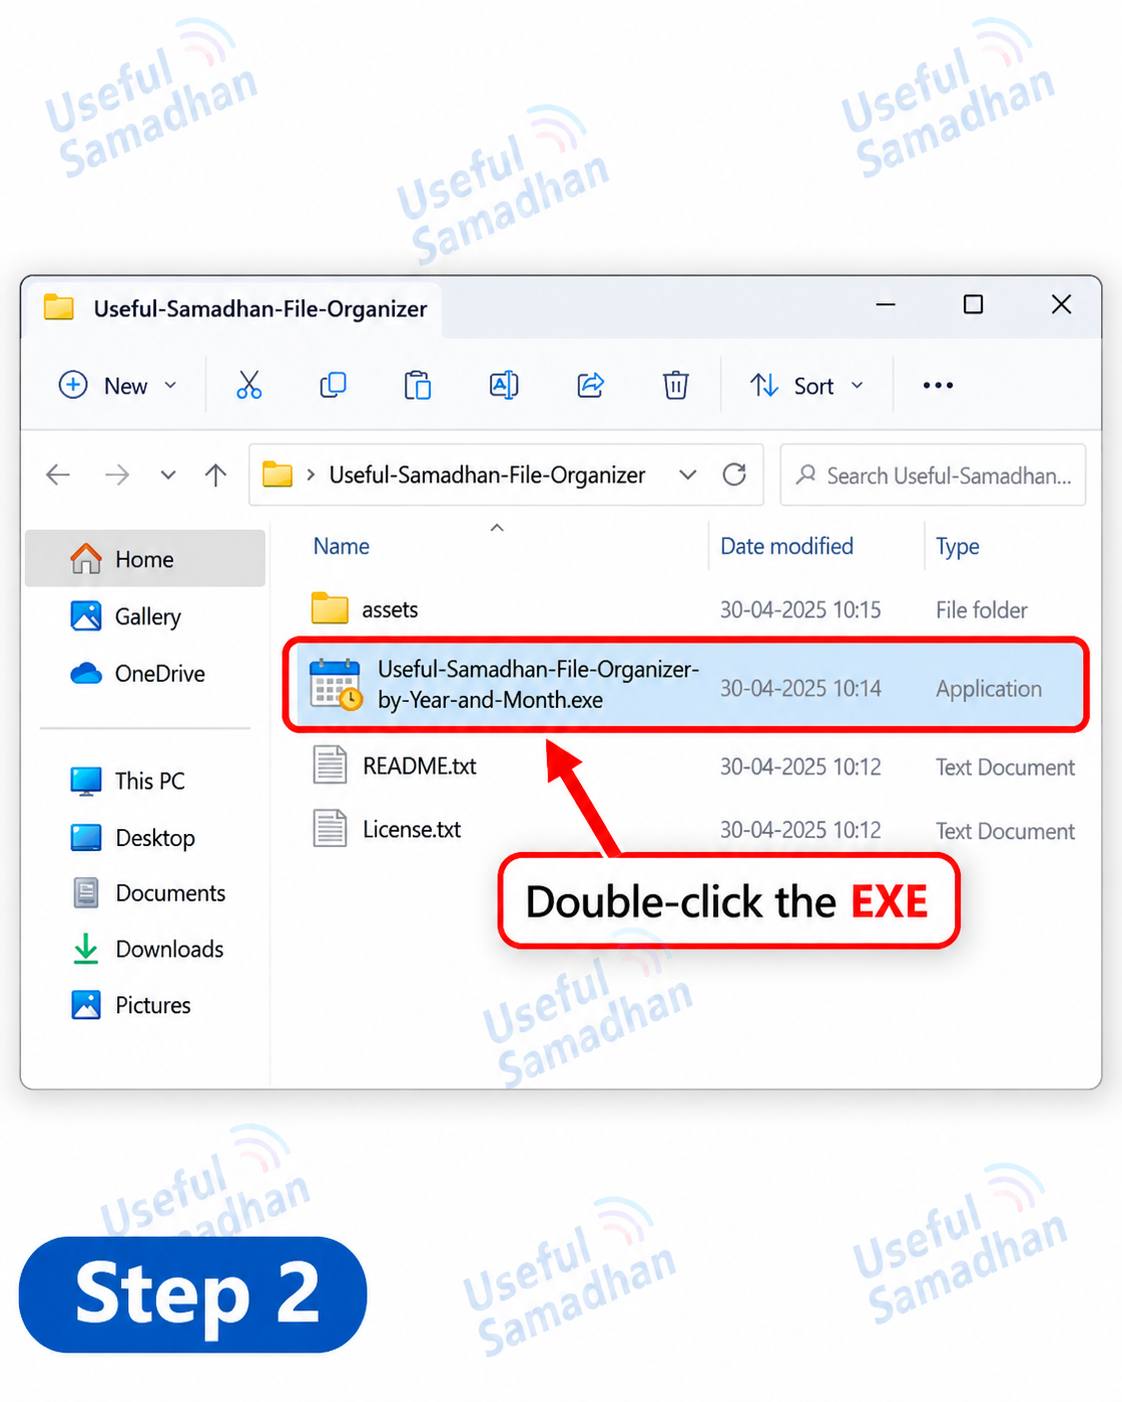1122x1402 pixels.
Task: Sort by the Type column header
Action: 957,546
